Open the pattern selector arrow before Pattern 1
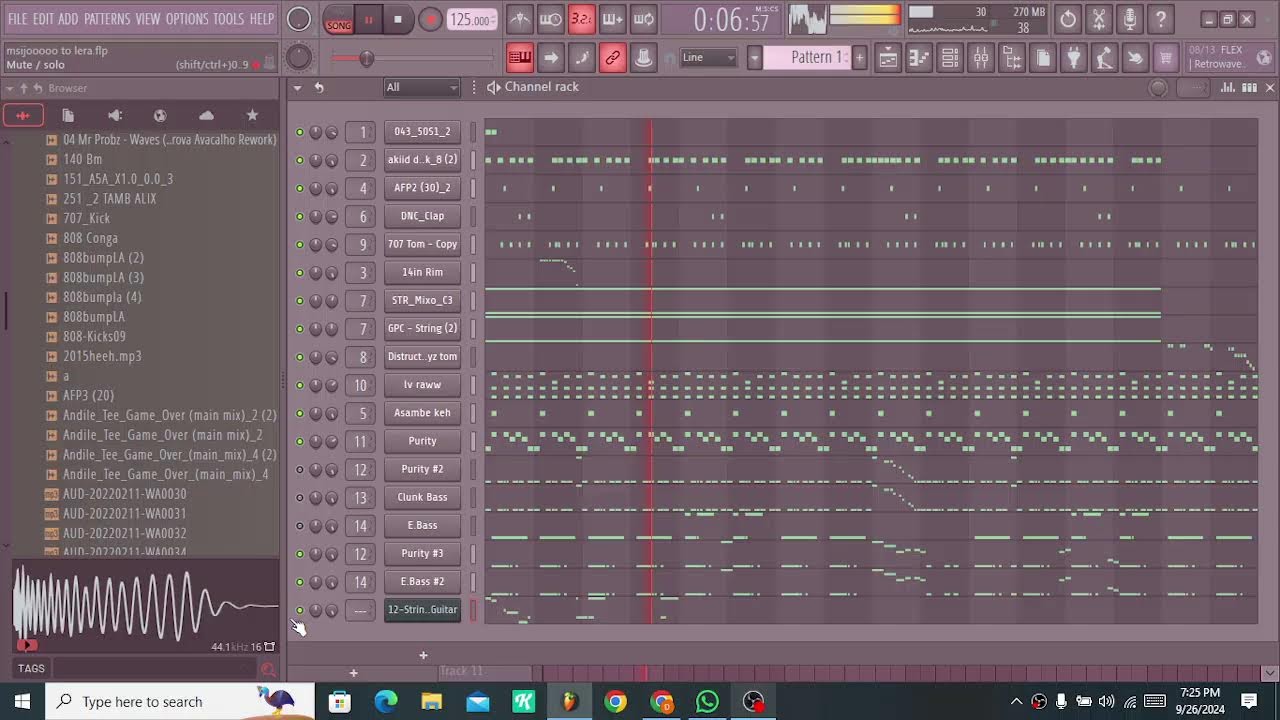The image size is (1280, 720). [x=754, y=58]
